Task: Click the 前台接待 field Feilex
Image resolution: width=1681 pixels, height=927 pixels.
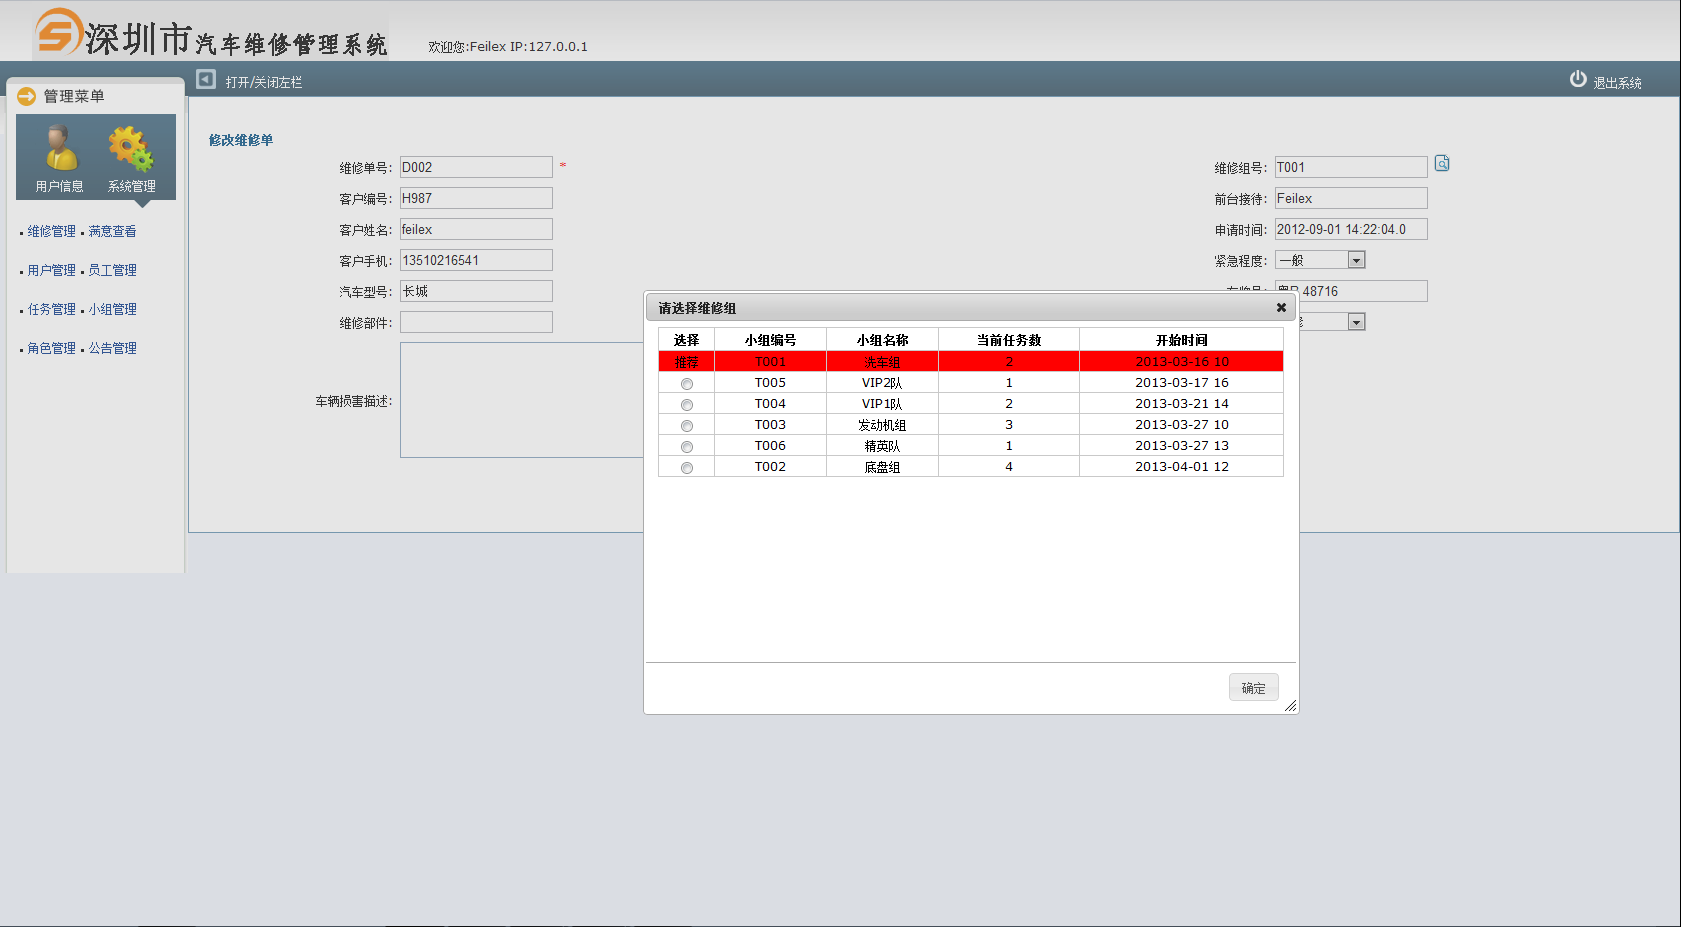Action: point(1351,198)
